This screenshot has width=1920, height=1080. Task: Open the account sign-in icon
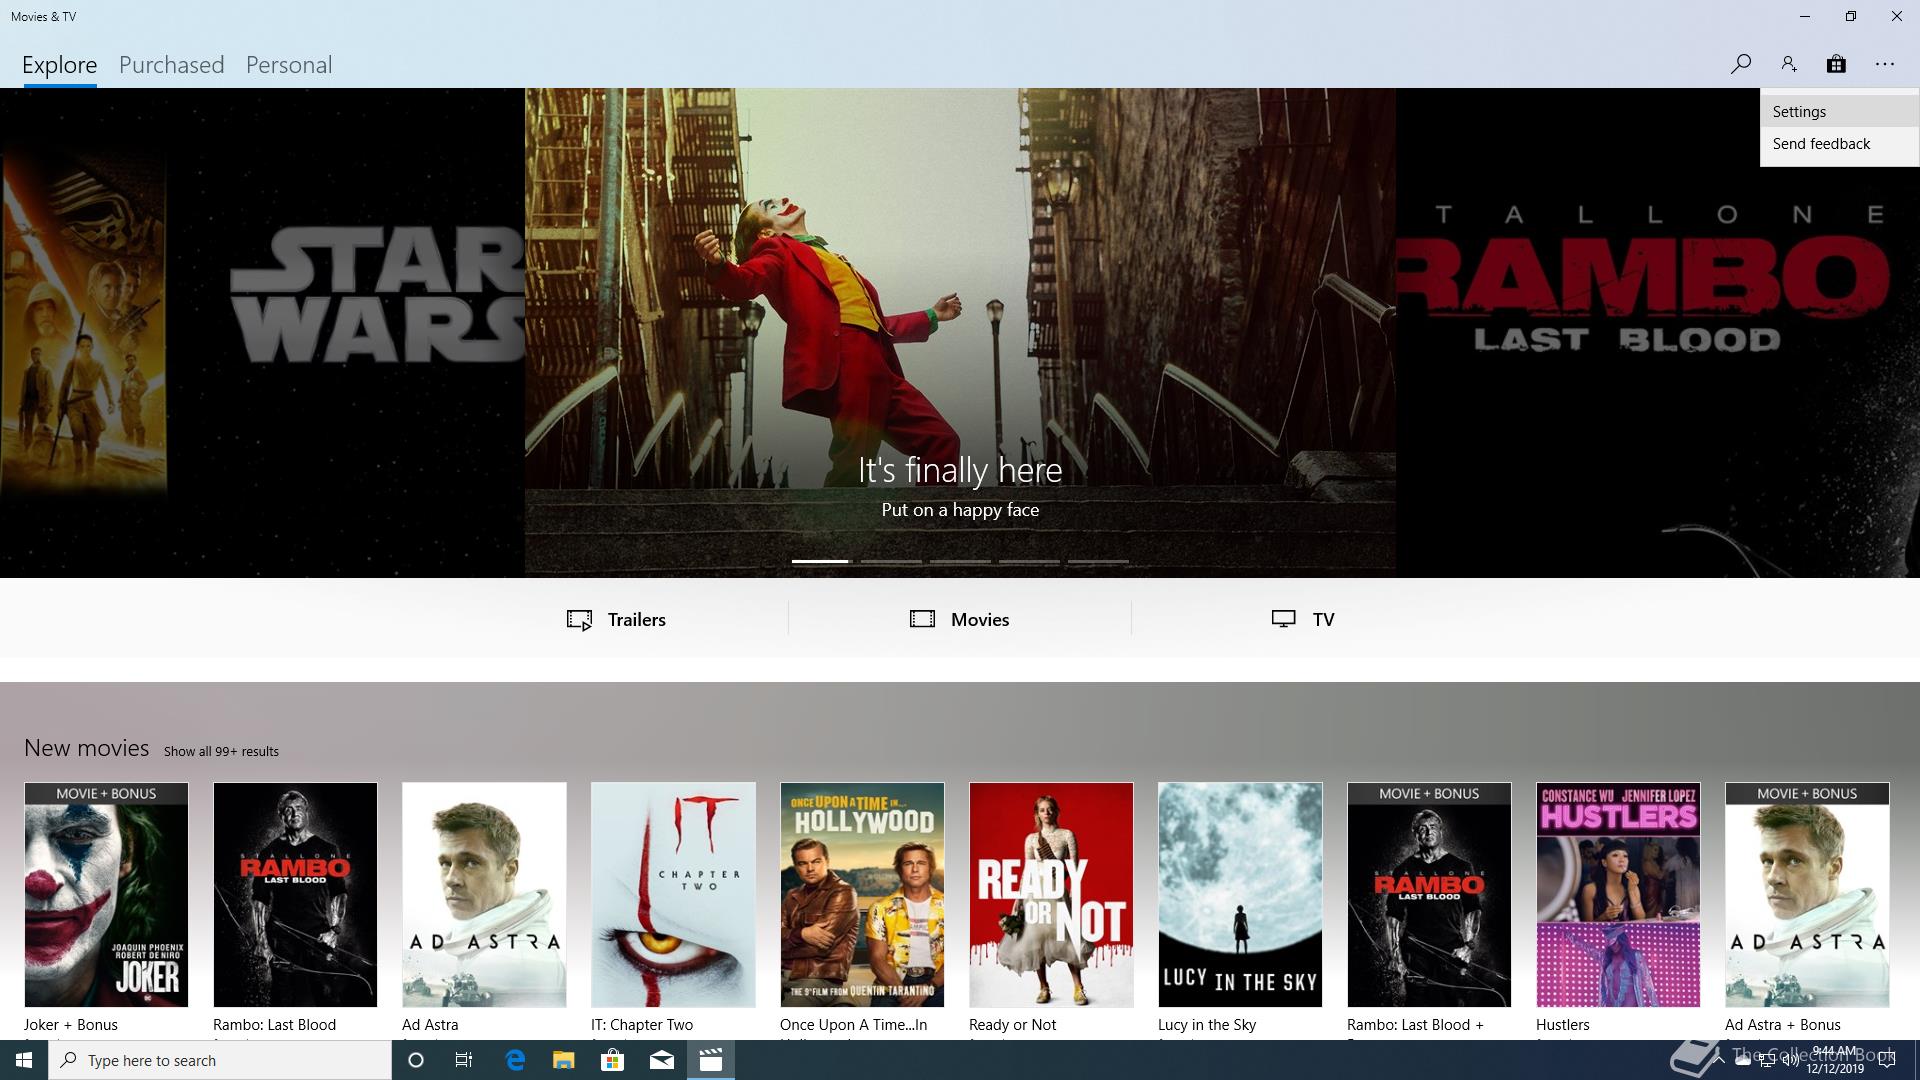1789,64
